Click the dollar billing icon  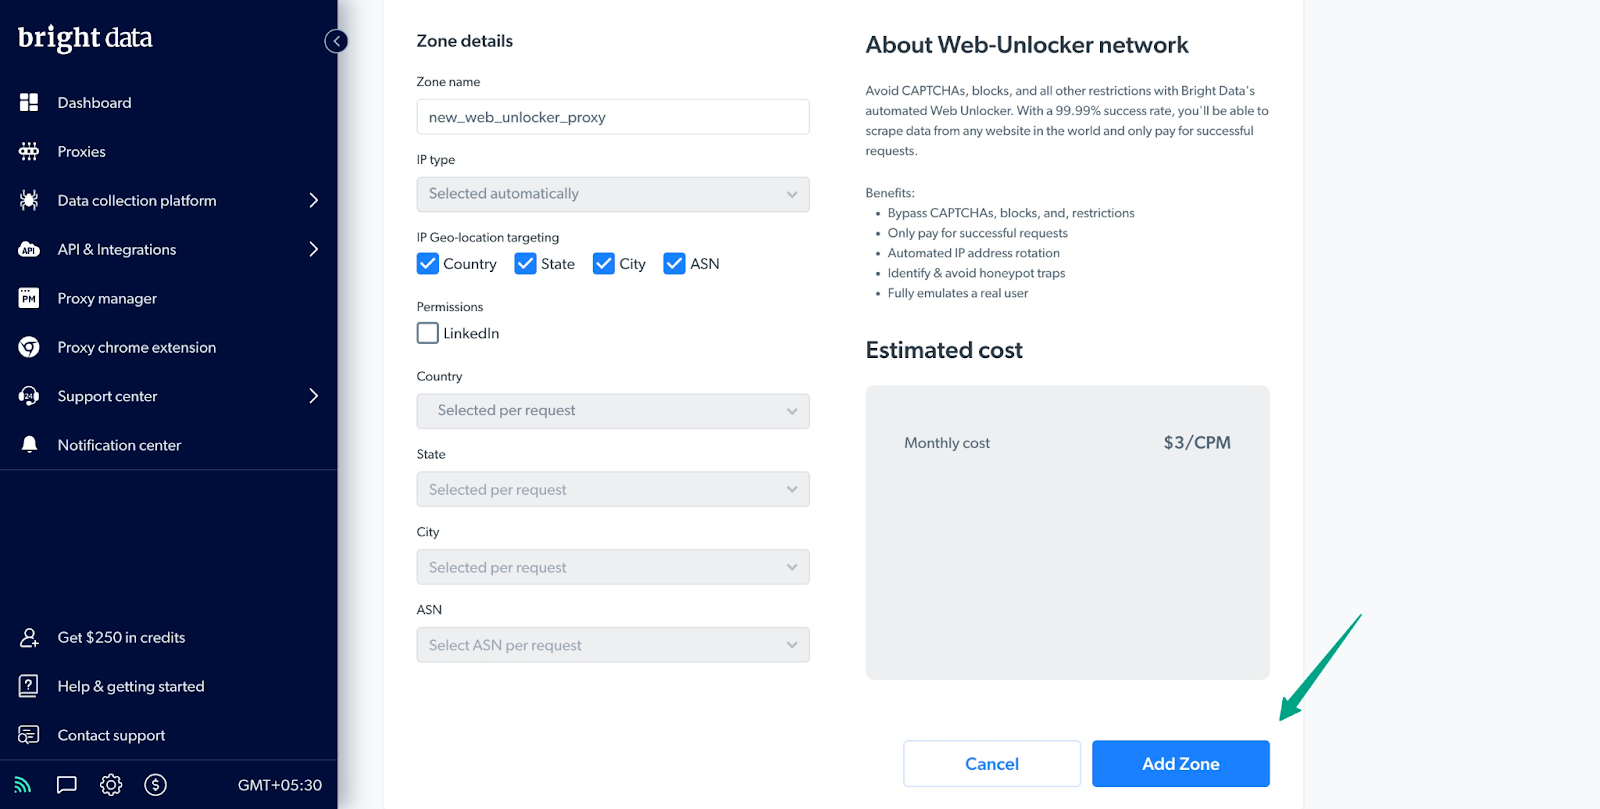(x=155, y=785)
